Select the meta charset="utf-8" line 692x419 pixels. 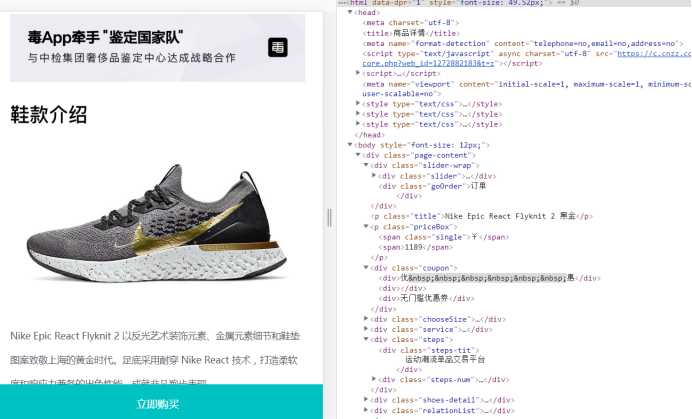pyautogui.click(x=411, y=23)
